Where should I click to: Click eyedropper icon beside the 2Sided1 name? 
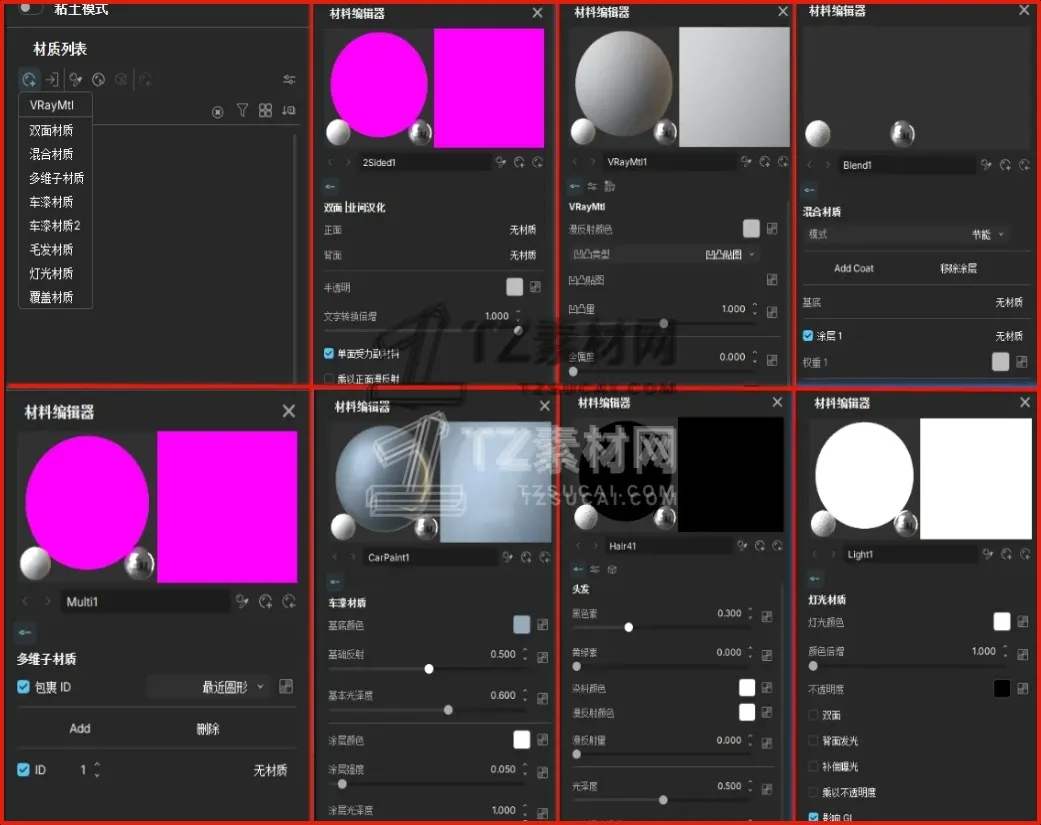click(501, 162)
